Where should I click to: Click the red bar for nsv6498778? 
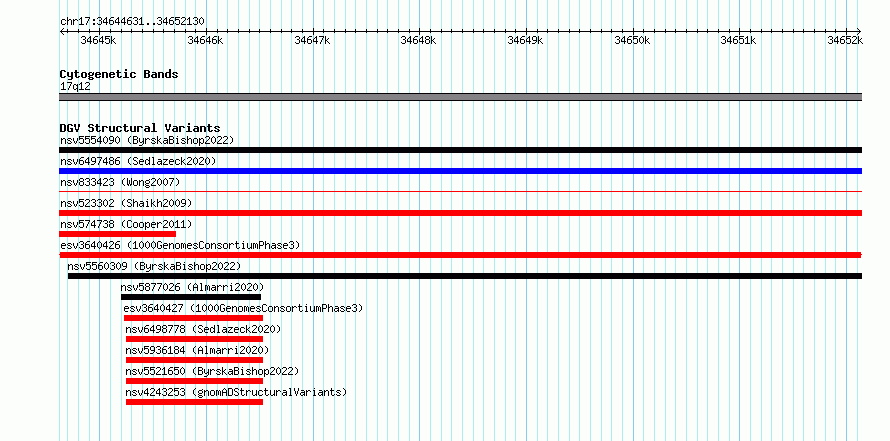194,339
